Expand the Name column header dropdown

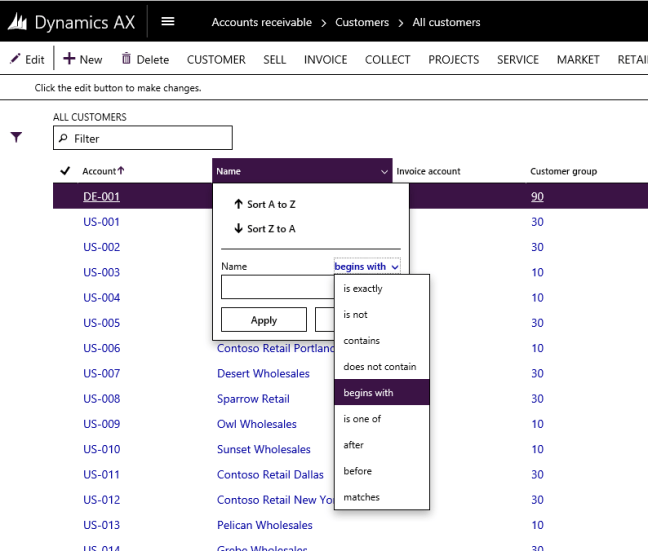coord(385,172)
